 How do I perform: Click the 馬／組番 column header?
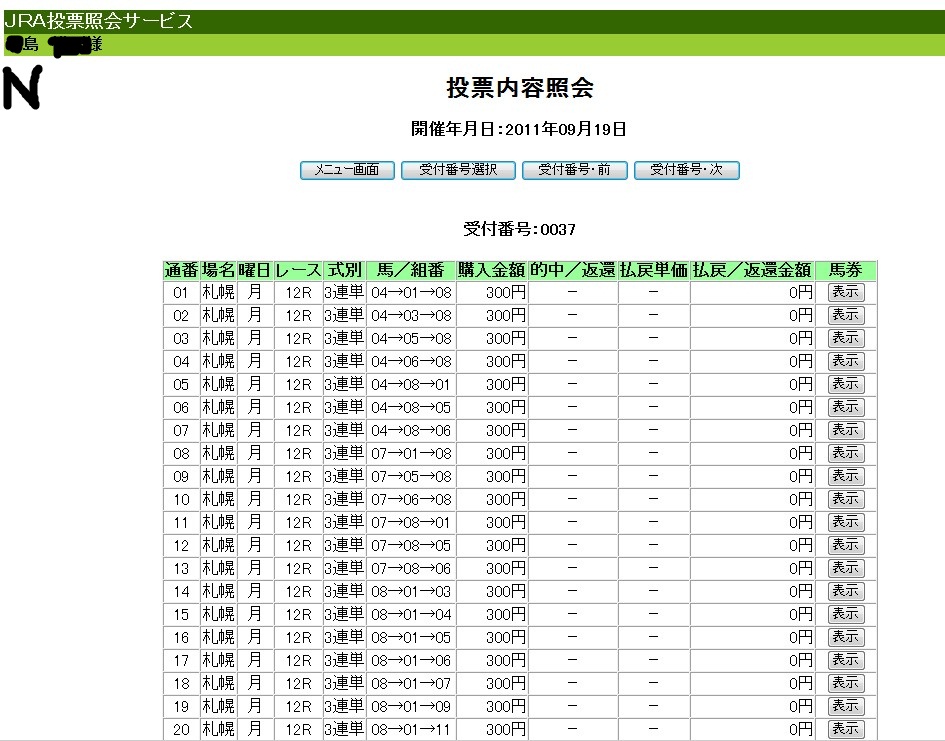[x=411, y=270]
